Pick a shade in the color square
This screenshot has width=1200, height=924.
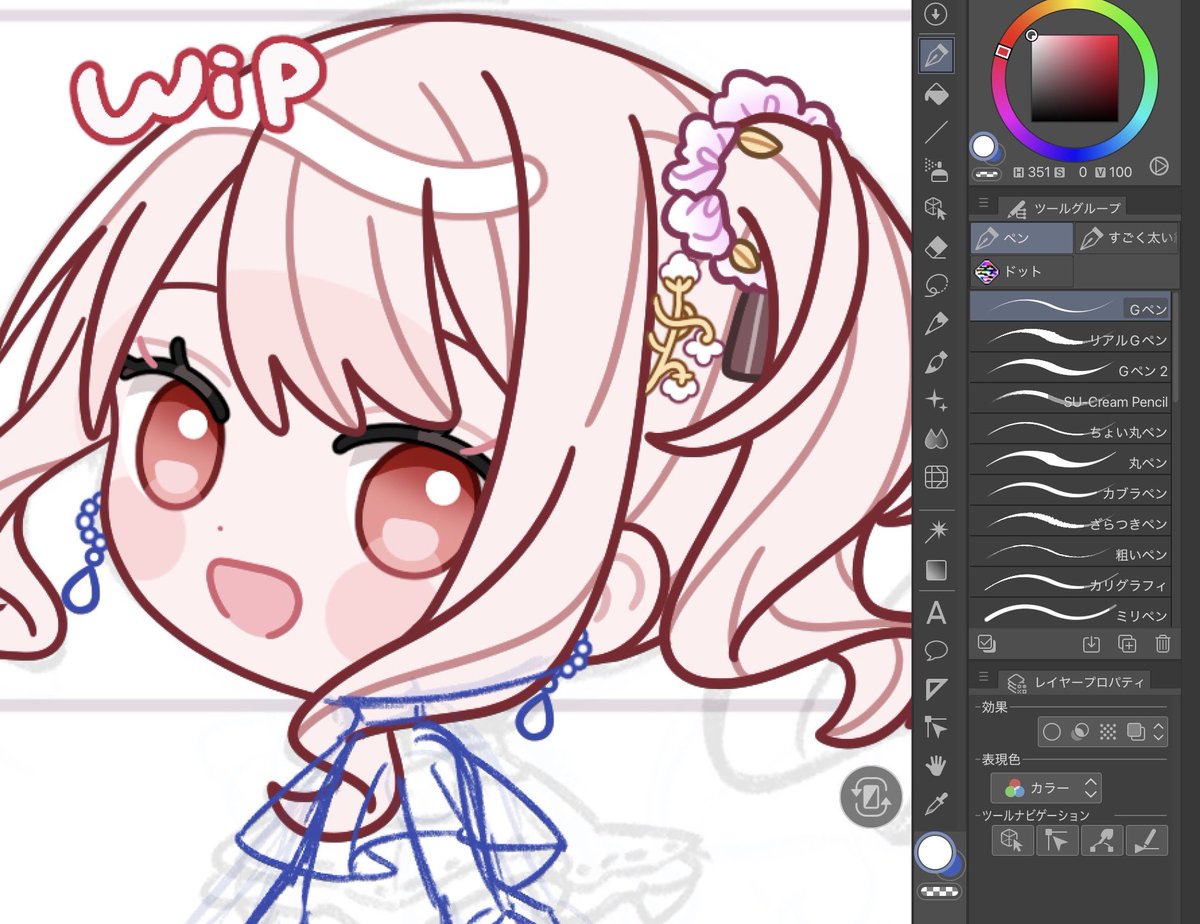[x=1075, y=77]
